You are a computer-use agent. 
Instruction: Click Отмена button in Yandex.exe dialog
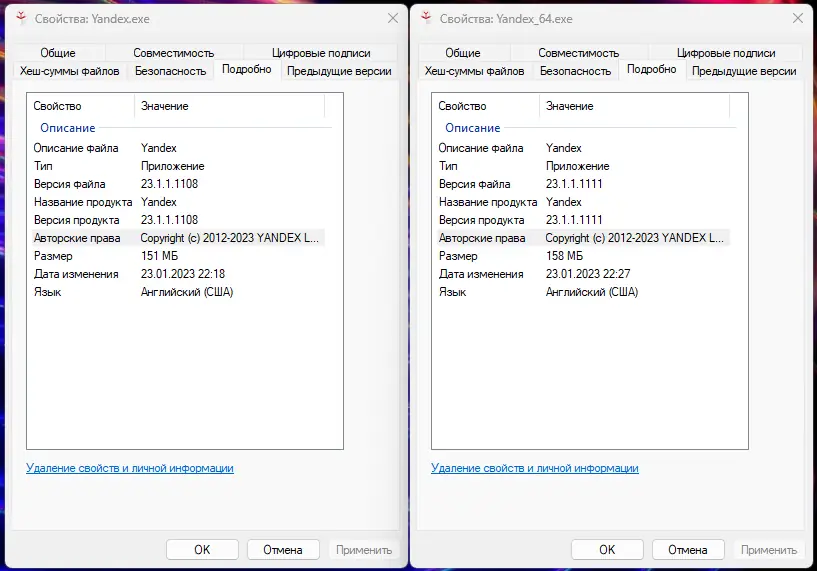[x=282, y=549]
